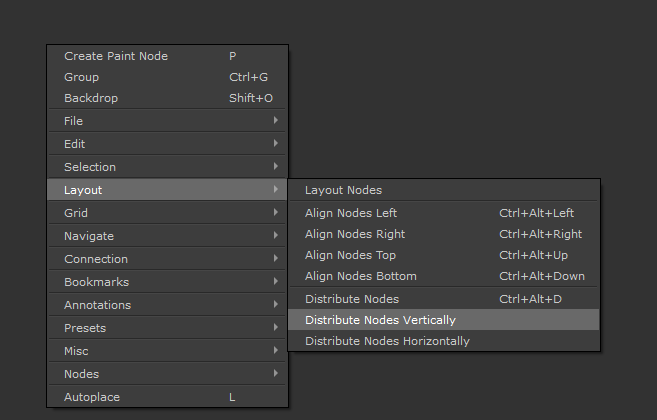Click Distribute Nodes Vertically
The height and width of the screenshot is (420, 657).
point(380,320)
